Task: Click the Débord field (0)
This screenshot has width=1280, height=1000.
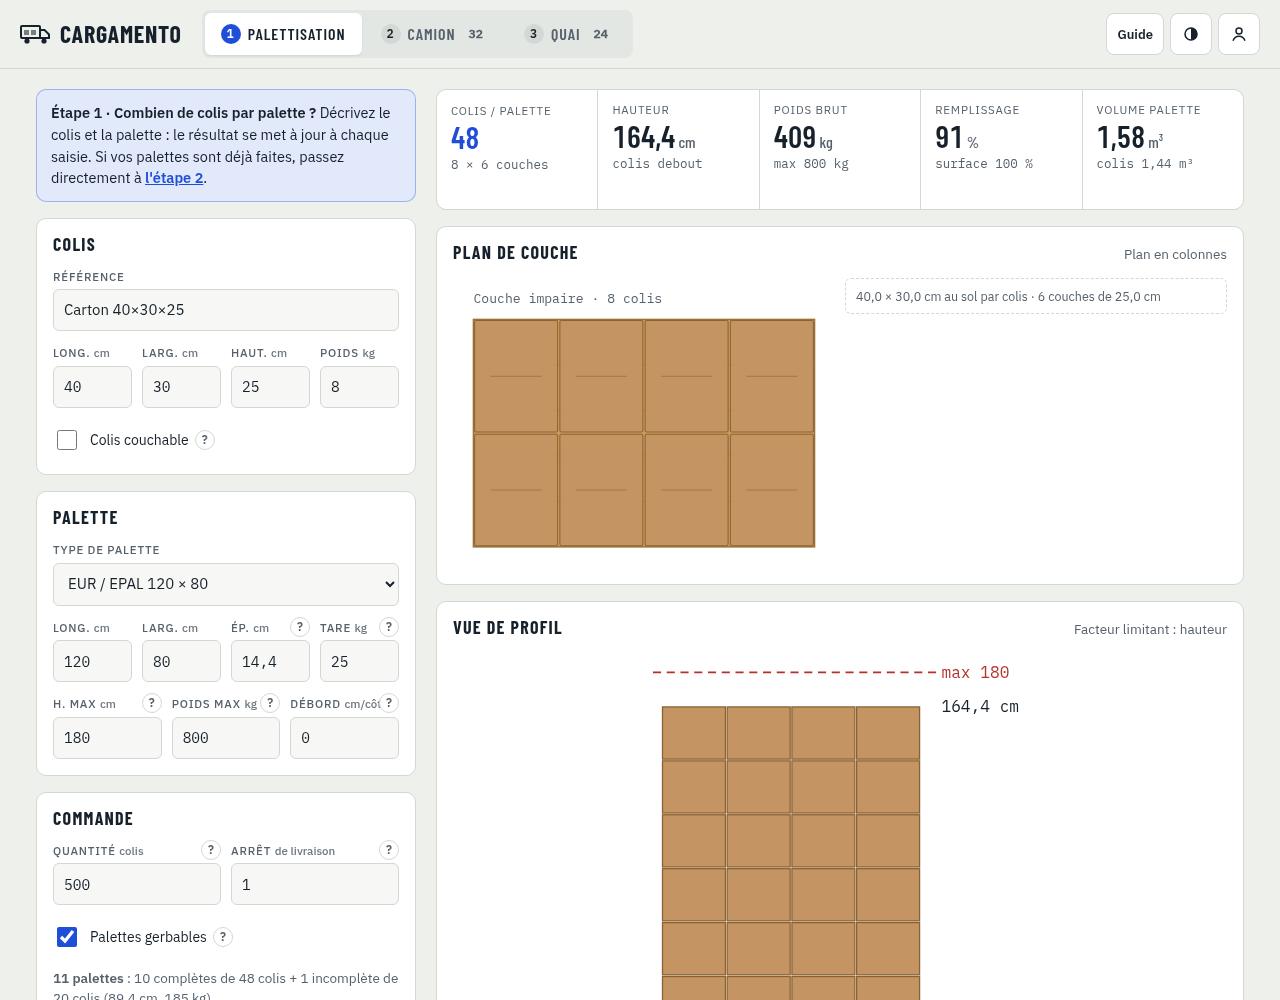Action: 344,738
